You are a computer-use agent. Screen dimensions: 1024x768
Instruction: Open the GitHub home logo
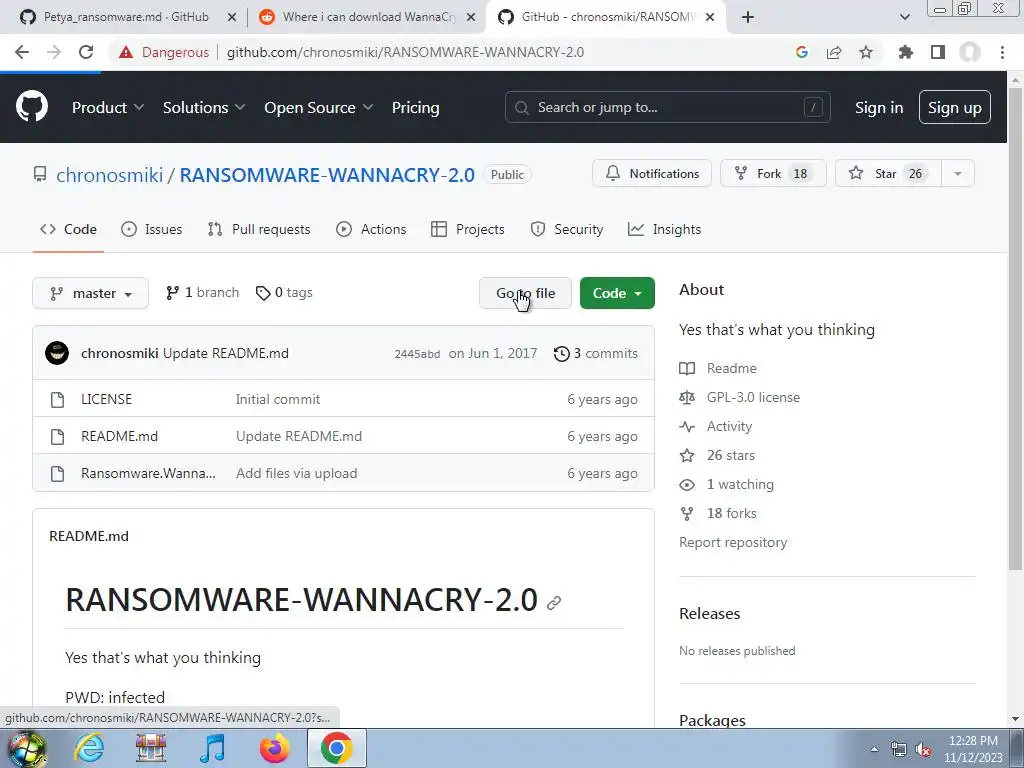[x=31, y=107]
